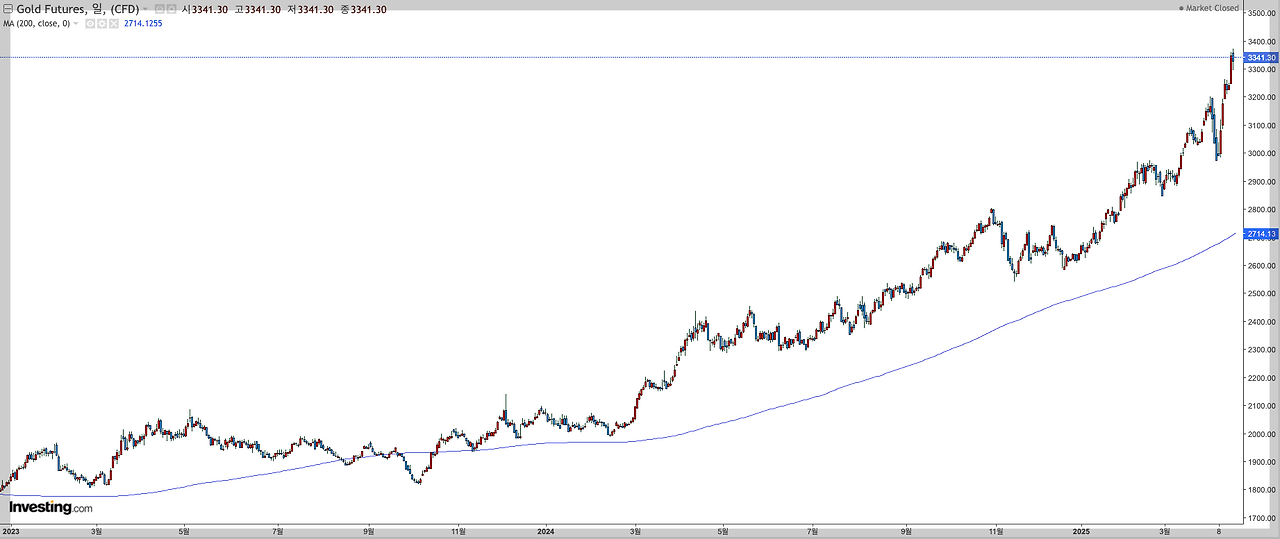Open MA 200 indicator settings gear

(x=102, y=23)
